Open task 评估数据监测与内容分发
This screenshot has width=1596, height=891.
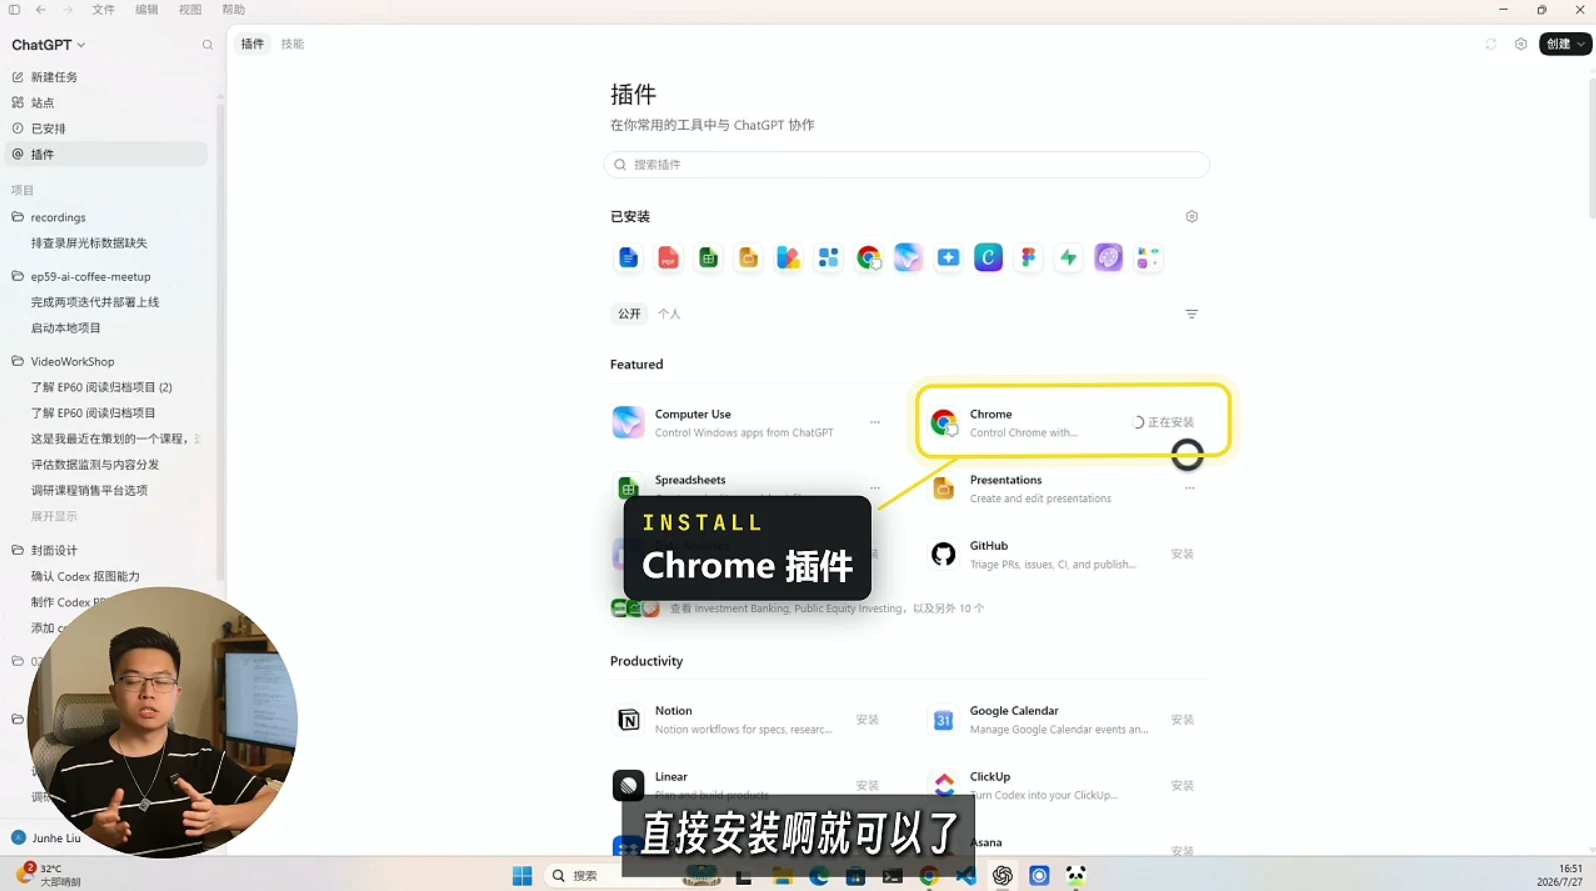95,465
